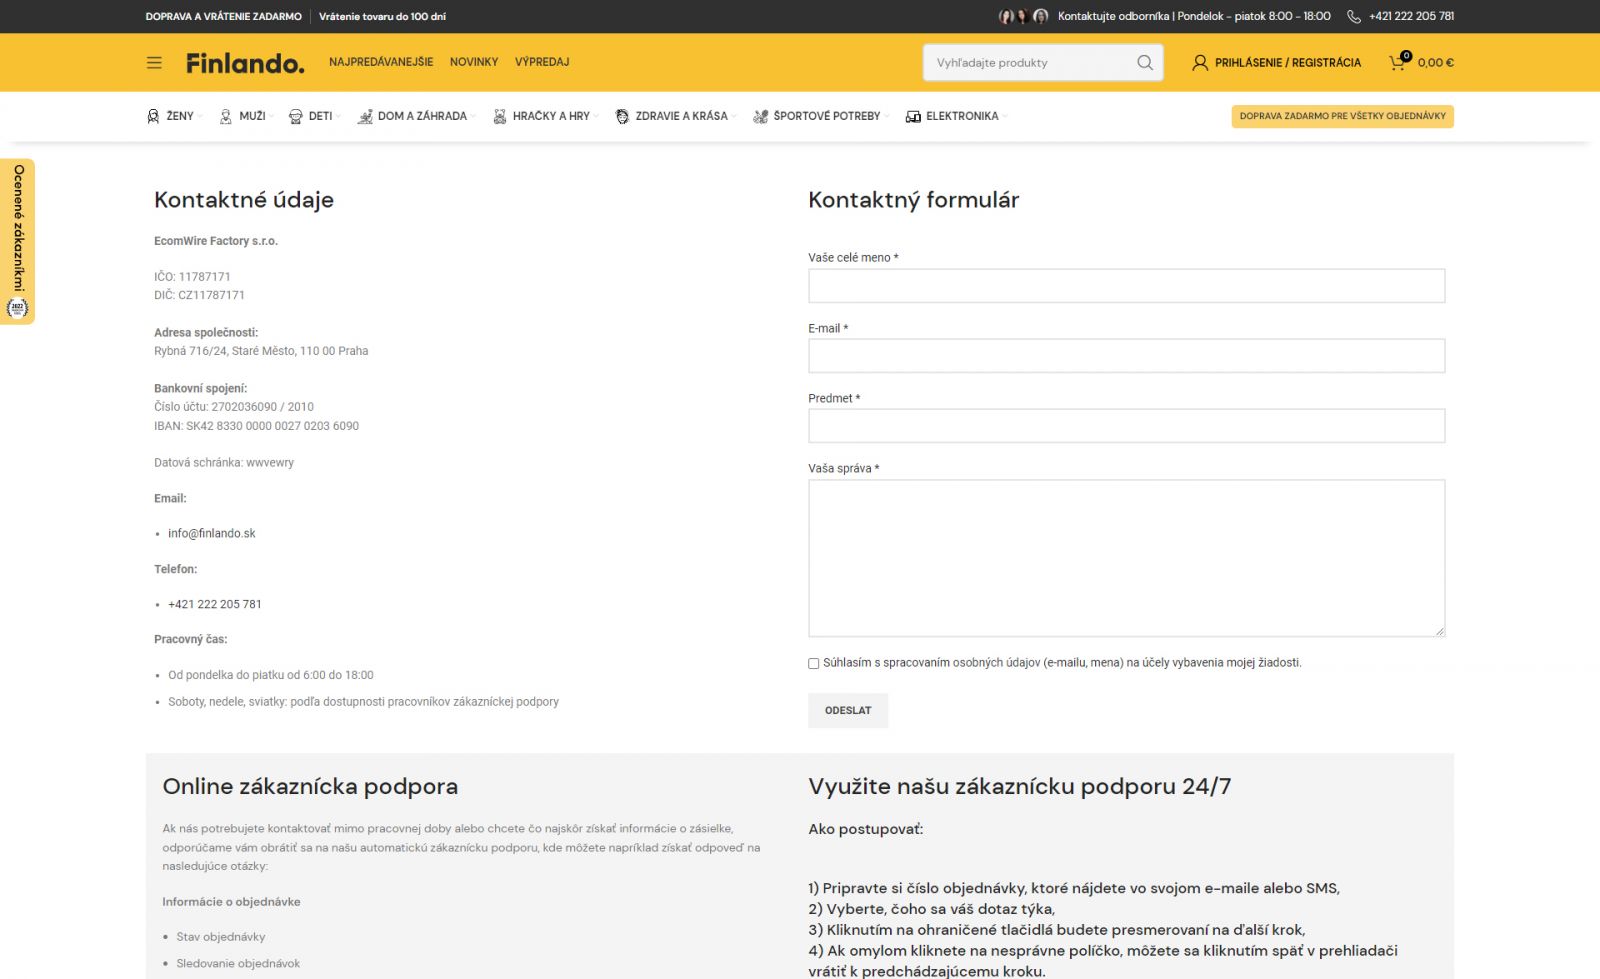Click the Zdravie a krása face icon
Image resolution: width=1600 pixels, height=979 pixels.
pyautogui.click(x=622, y=117)
